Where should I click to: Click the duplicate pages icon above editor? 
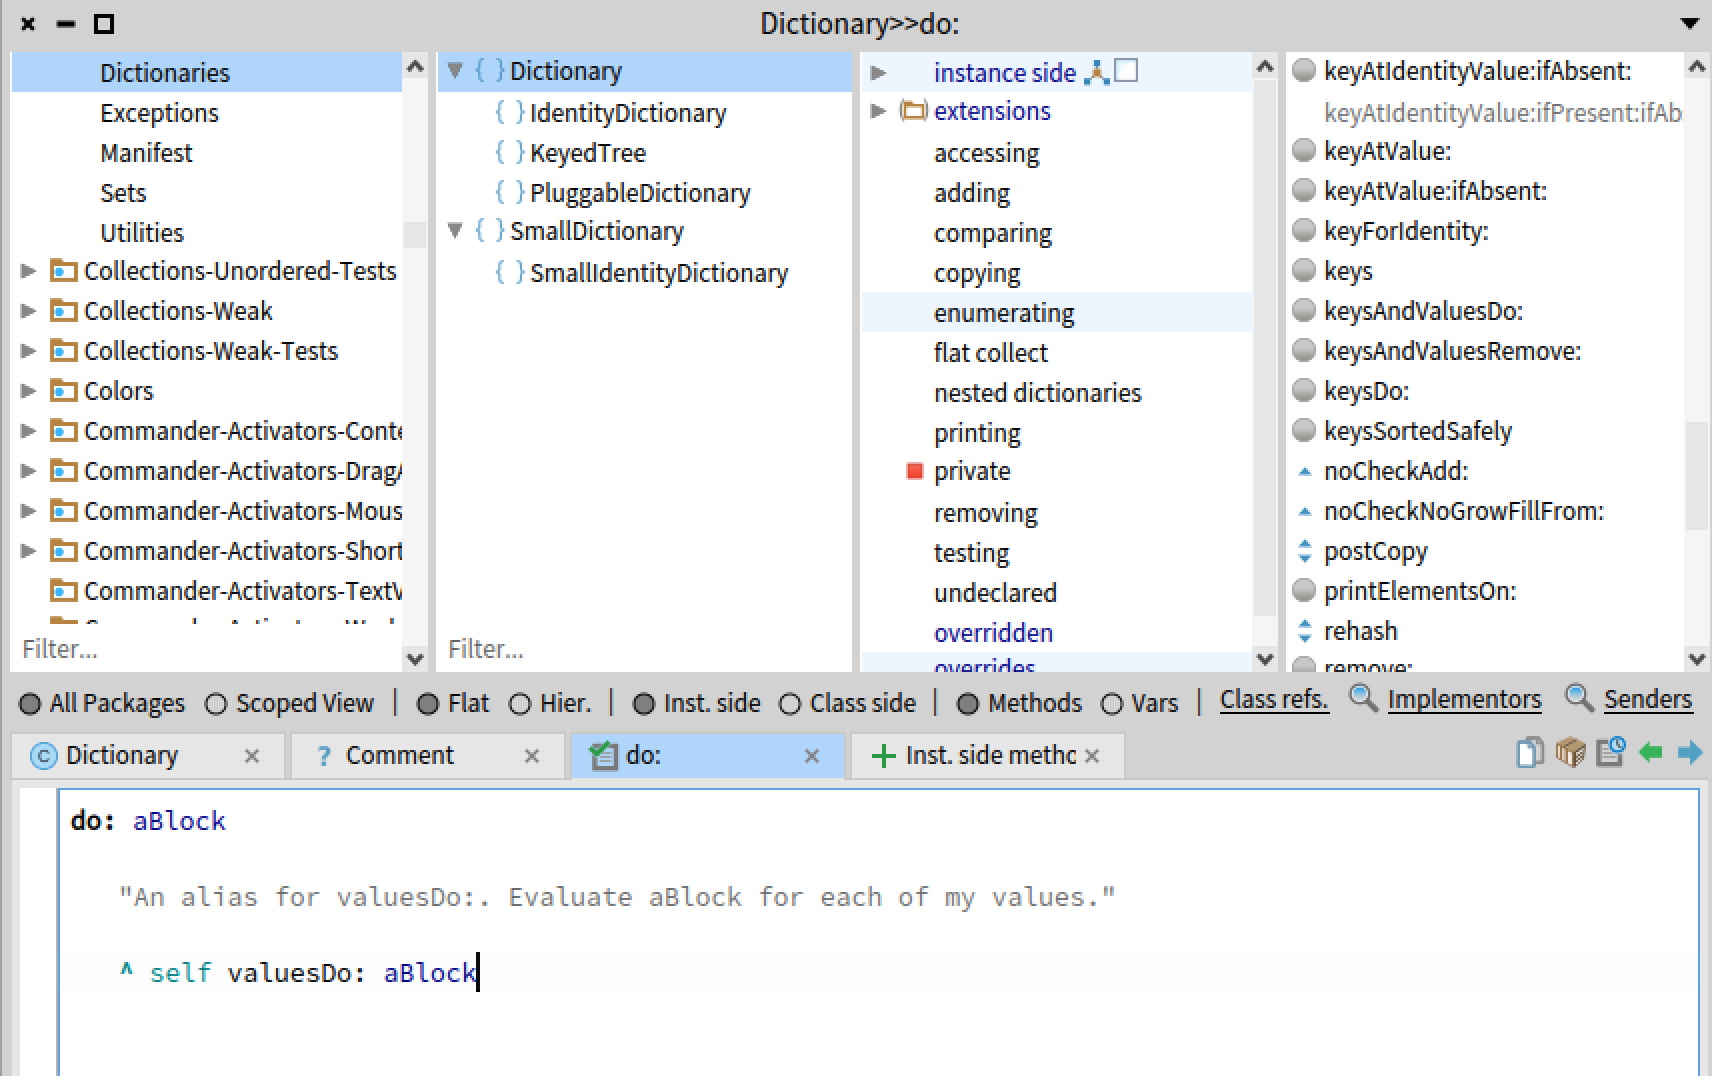[x=1529, y=753]
